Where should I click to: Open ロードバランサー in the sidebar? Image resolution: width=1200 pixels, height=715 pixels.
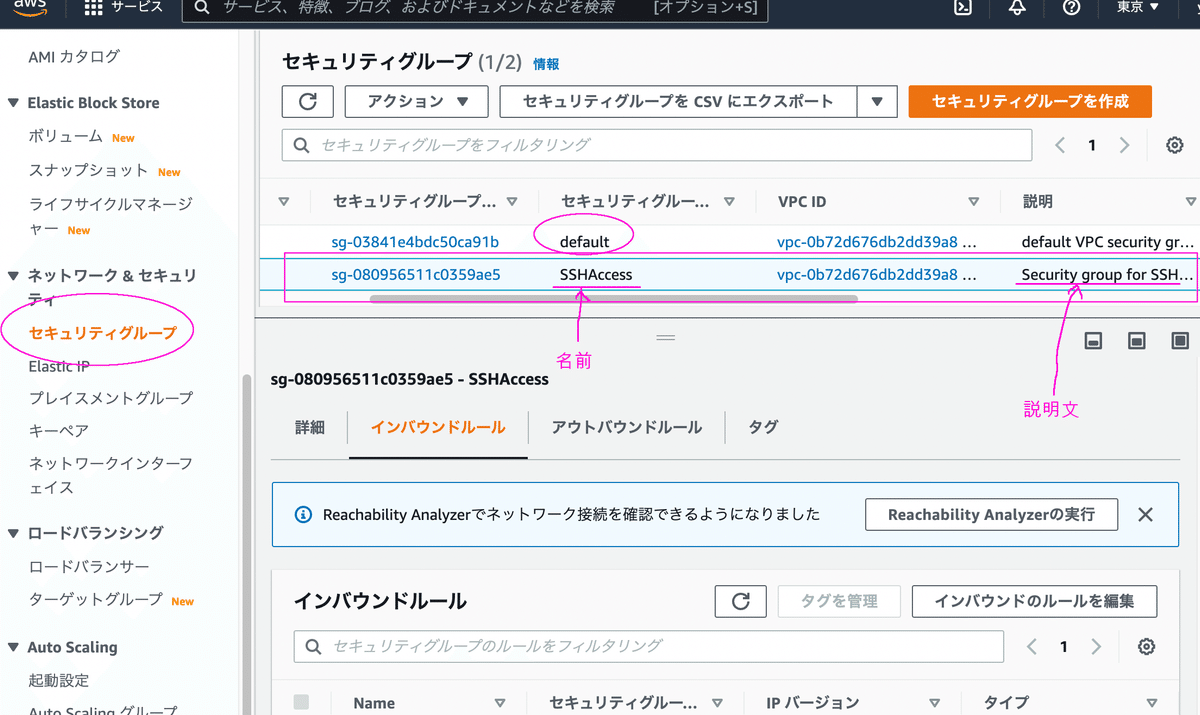pos(89,566)
